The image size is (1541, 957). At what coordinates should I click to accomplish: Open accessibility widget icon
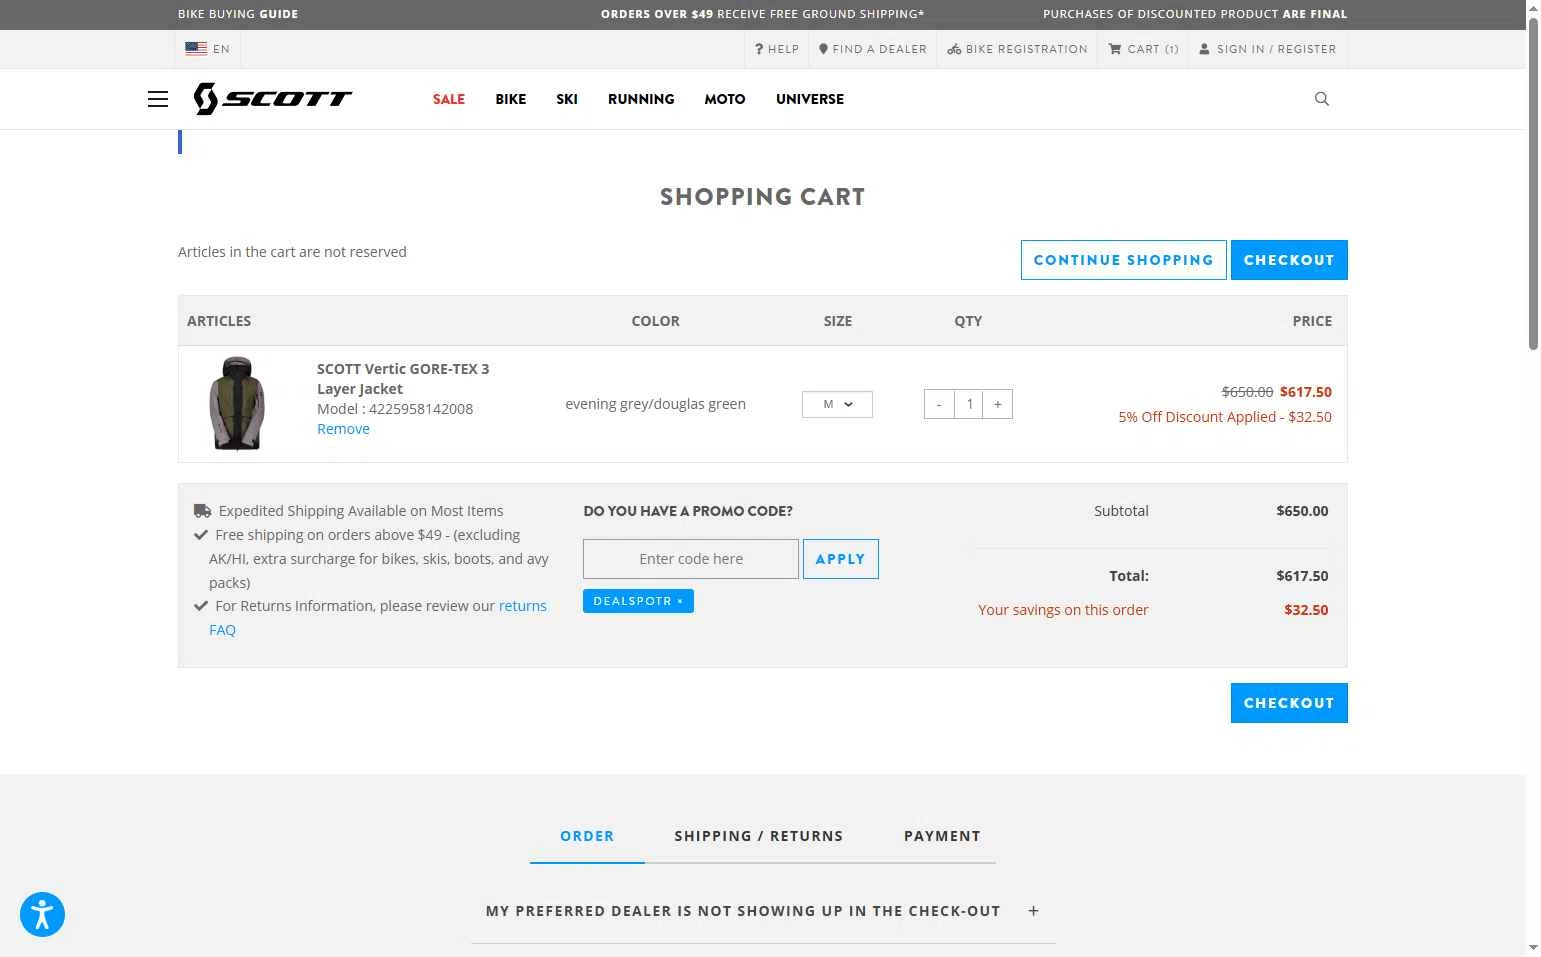(x=42, y=914)
